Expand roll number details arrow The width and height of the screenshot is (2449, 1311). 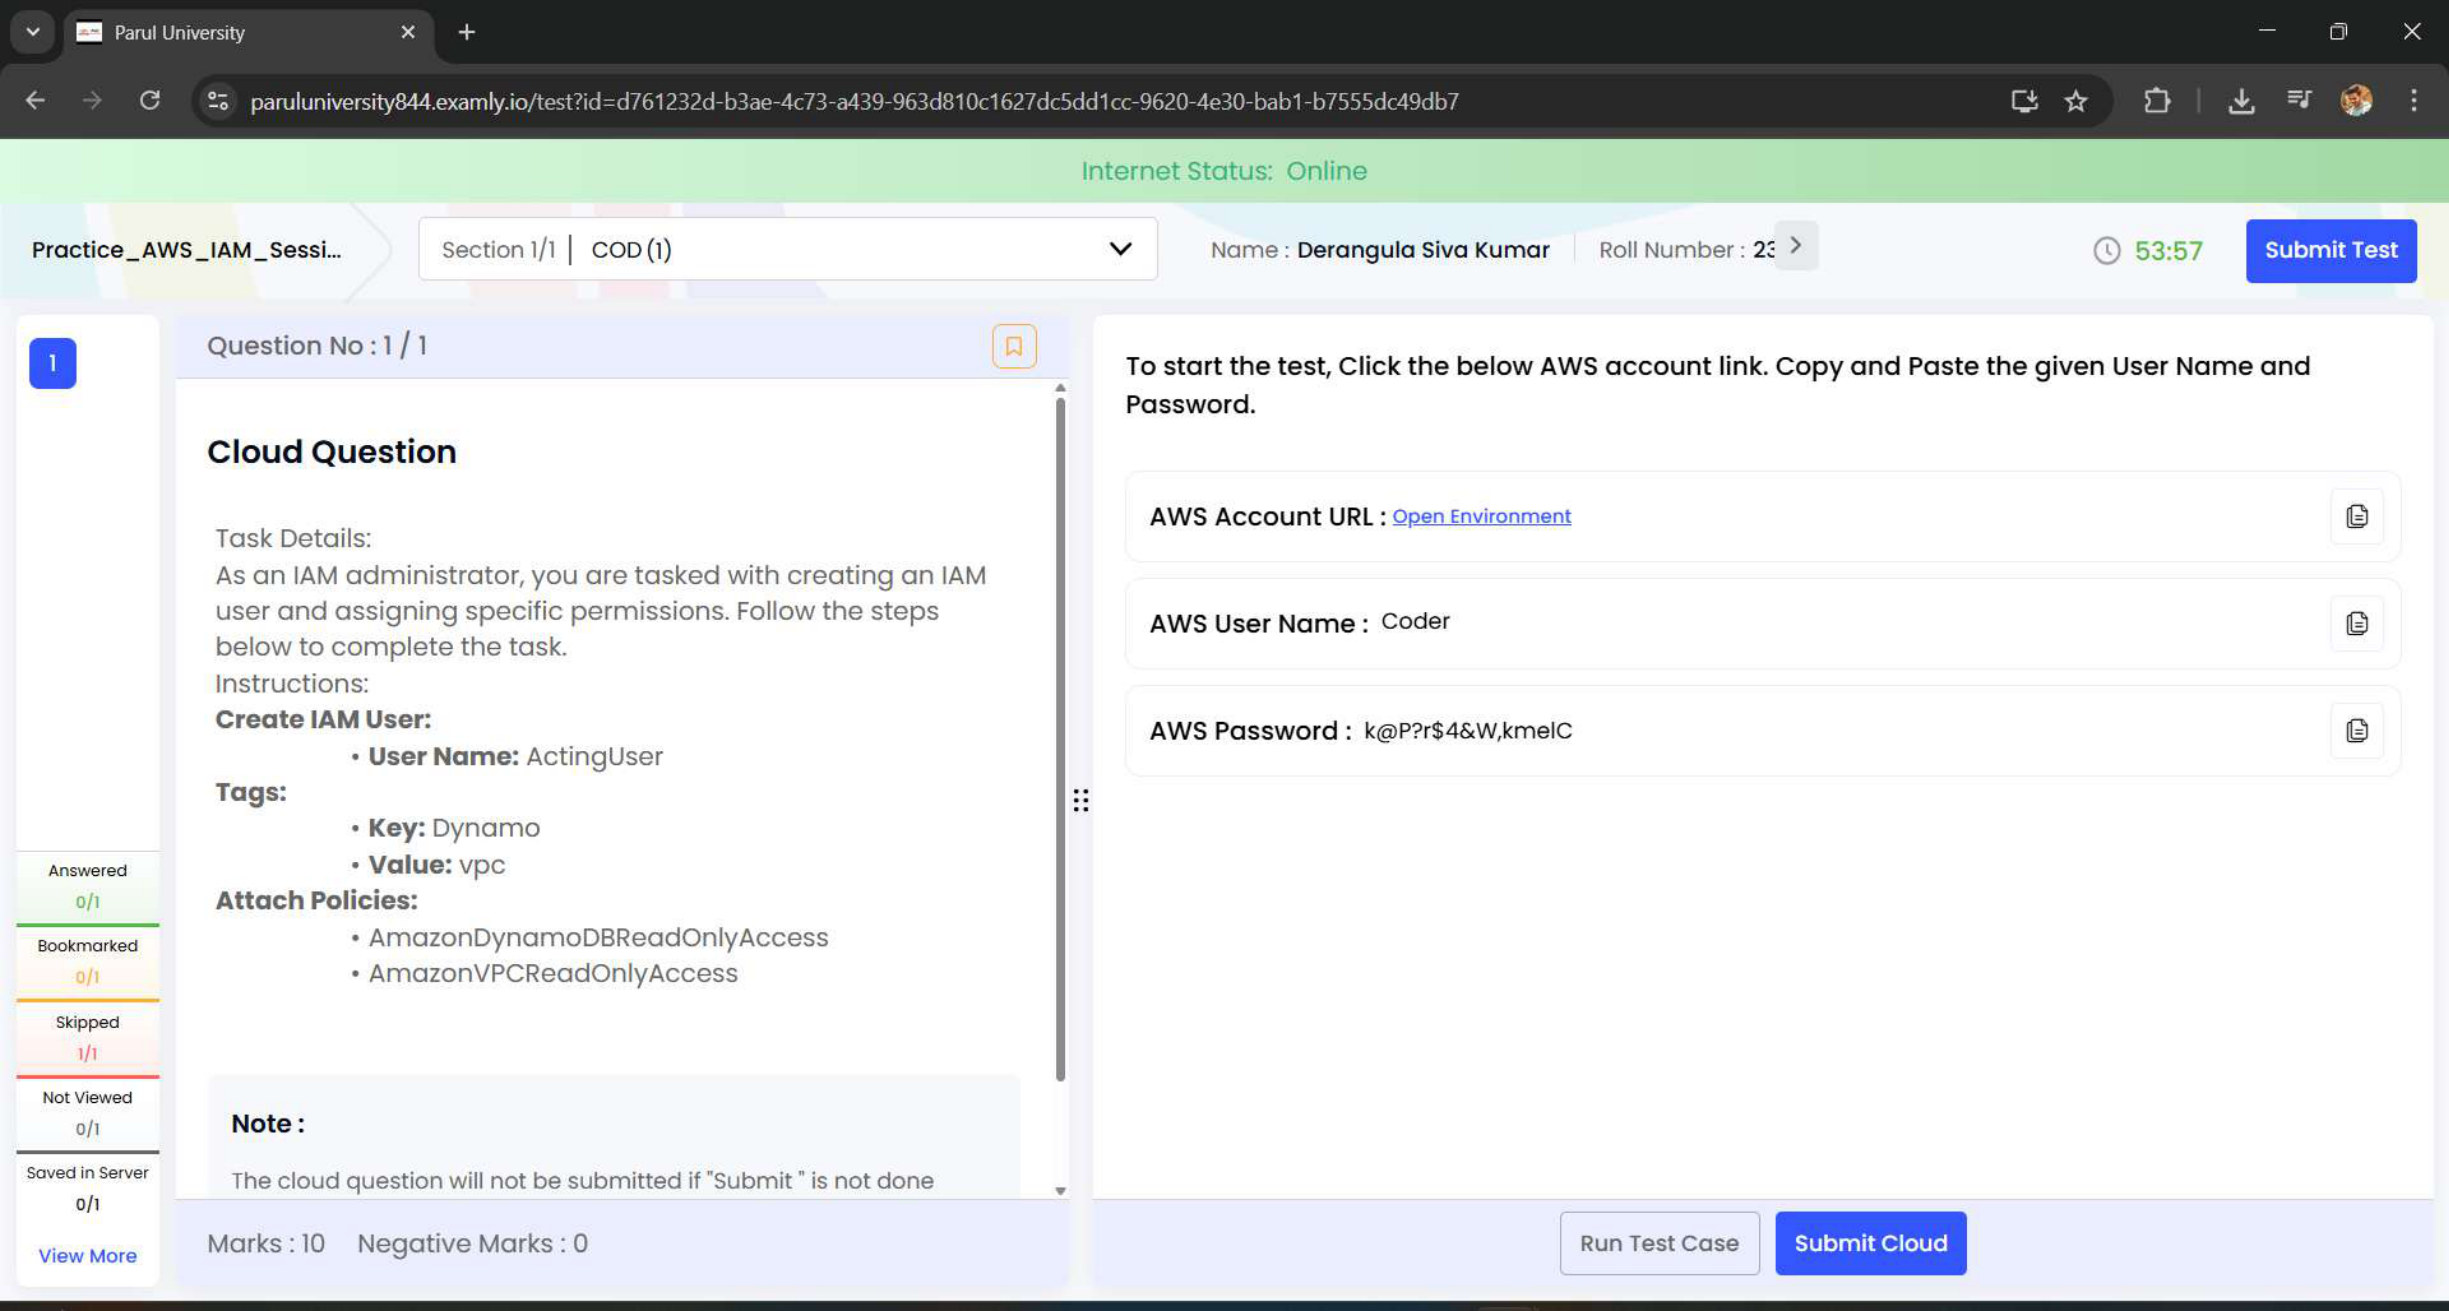(1796, 246)
